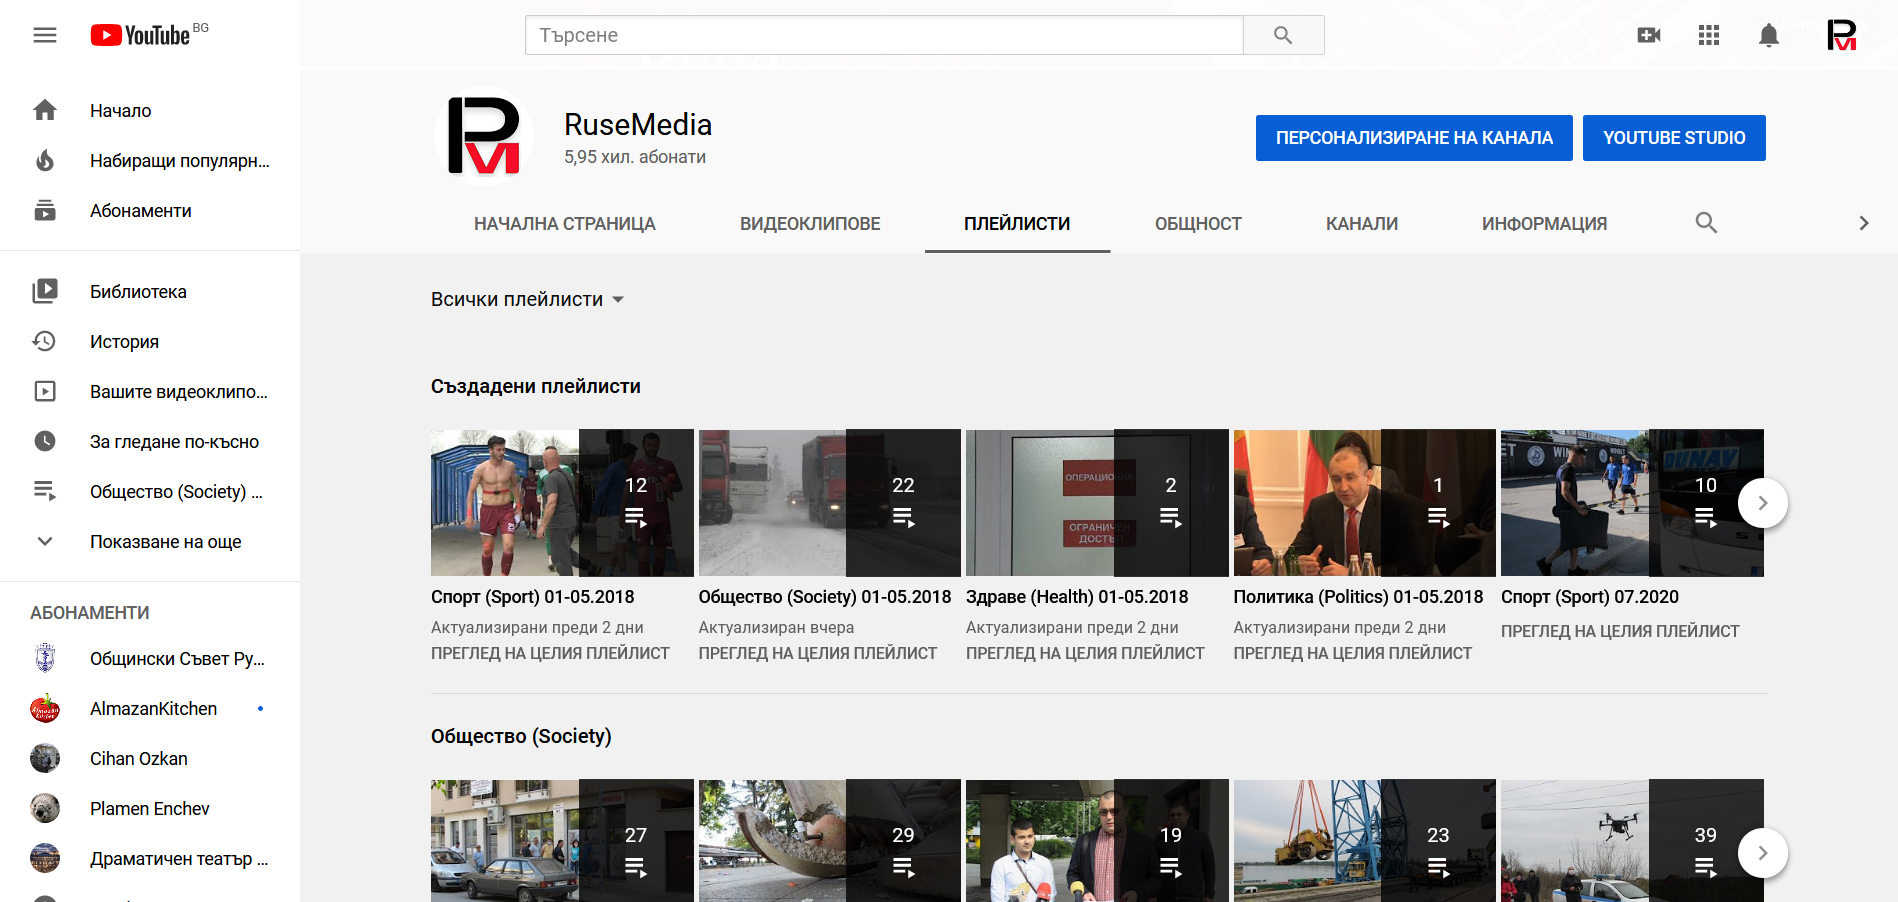This screenshot has width=1898, height=902.
Task: Click the Общински Съвет channel avatar
Action: (x=45, y=658)
